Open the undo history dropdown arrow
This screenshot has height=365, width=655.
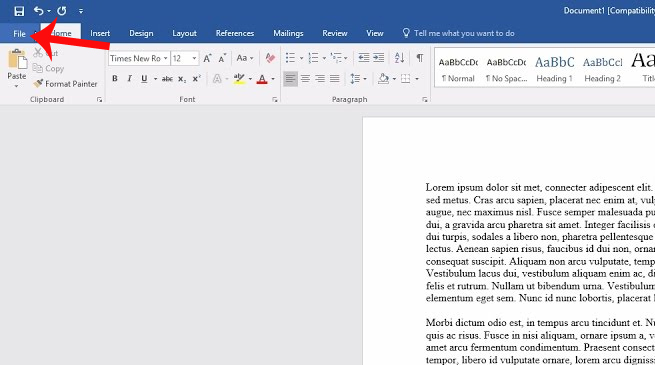(49, 11)
